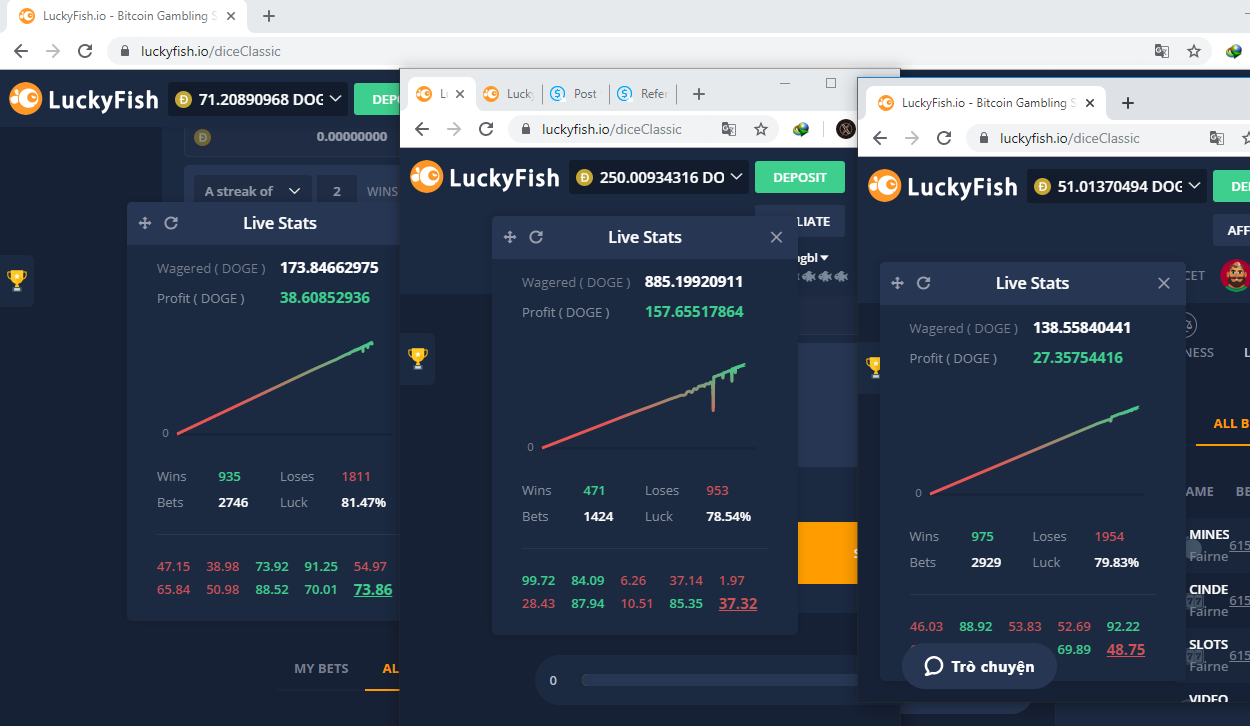Reload the page in the right browser window
Screen dimensions: 1250x726
944,138
